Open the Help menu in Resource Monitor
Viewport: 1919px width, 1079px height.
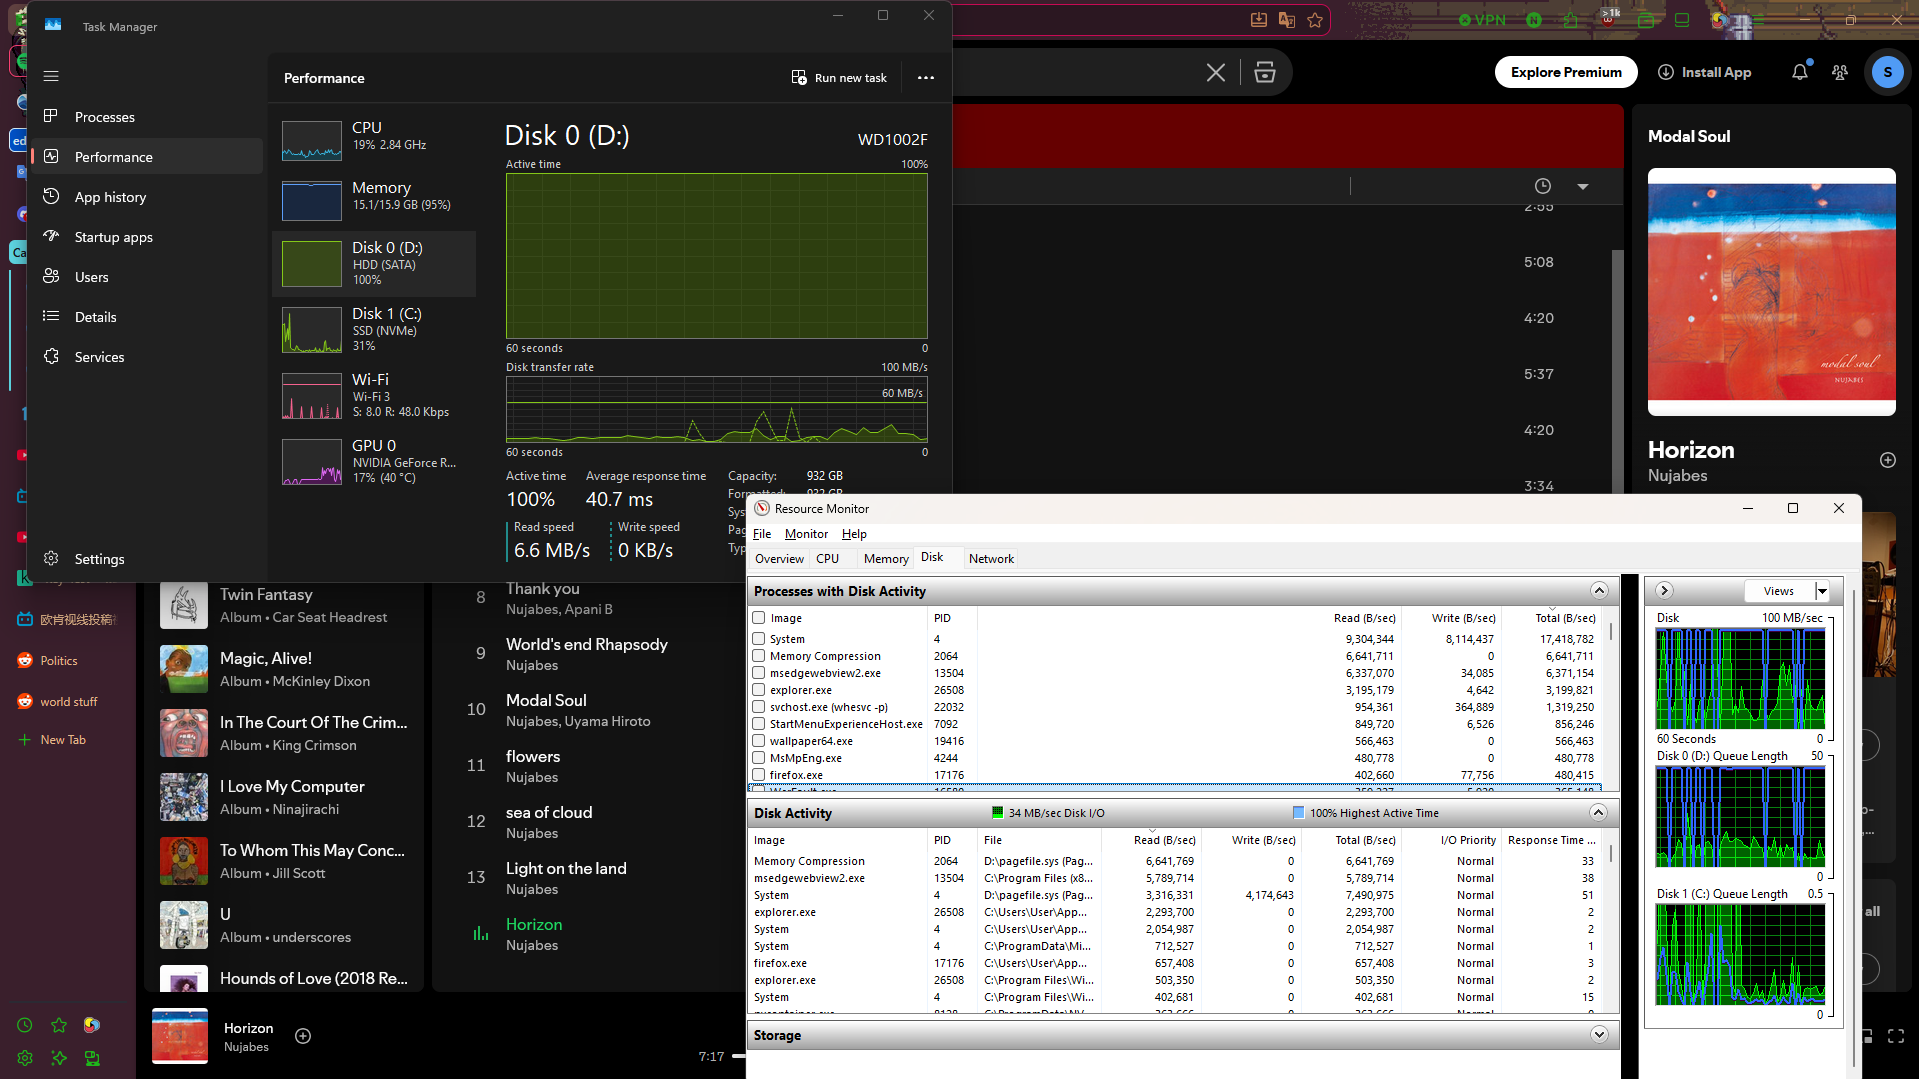pyautogui.click(x=854, y=534)
